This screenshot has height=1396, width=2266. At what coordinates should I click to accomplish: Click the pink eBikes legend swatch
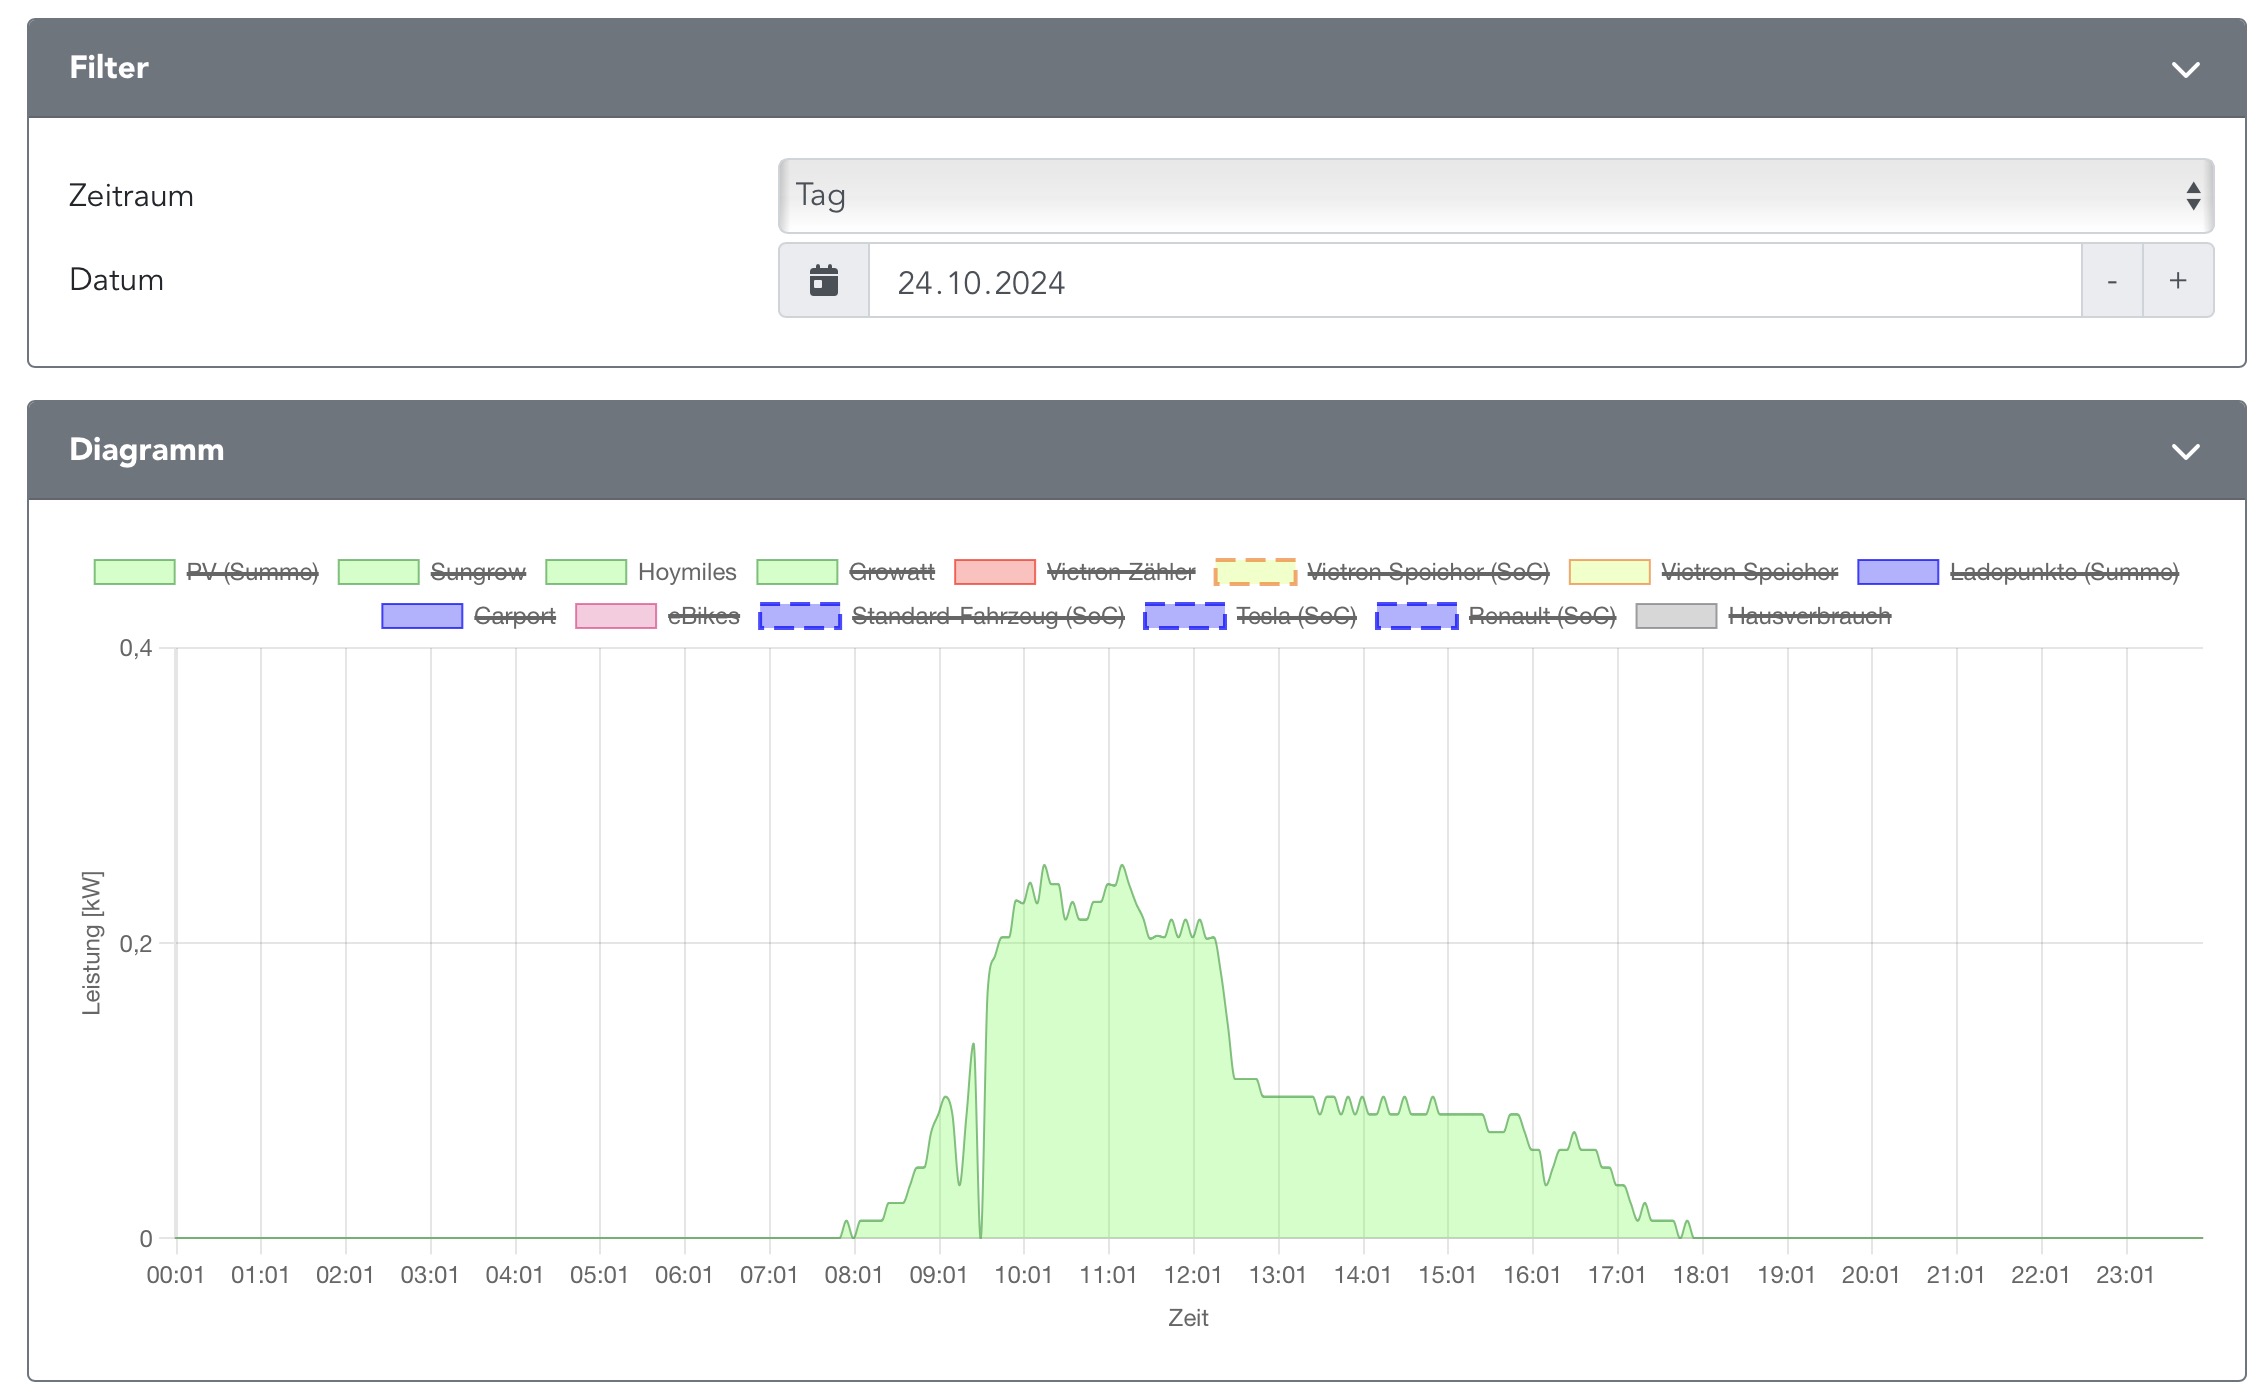coord(616,616)
